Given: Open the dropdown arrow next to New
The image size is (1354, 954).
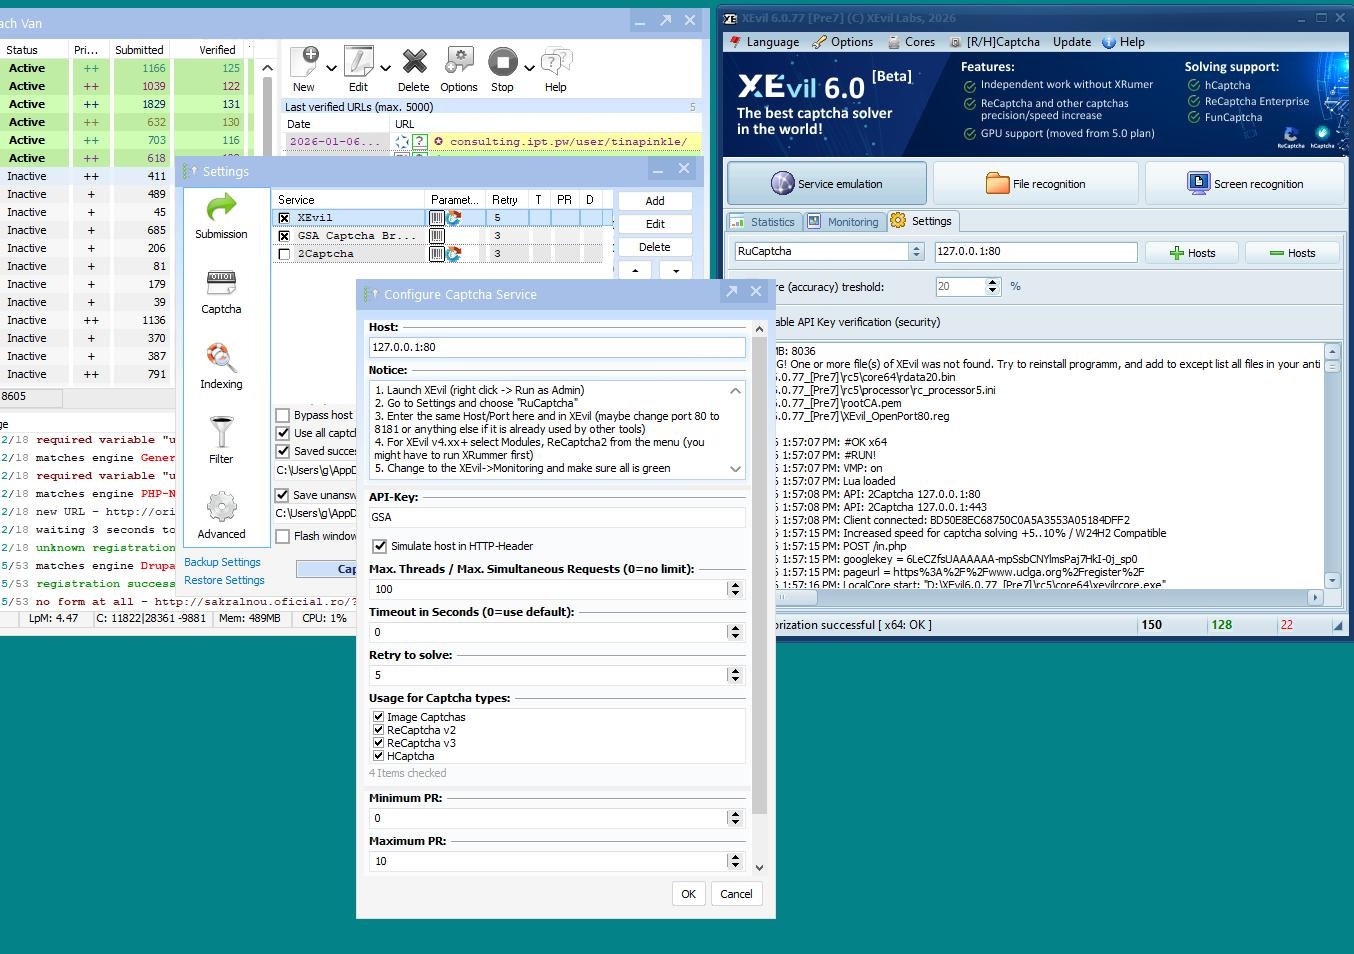Looking at the screenshot, I should point(331,68).
